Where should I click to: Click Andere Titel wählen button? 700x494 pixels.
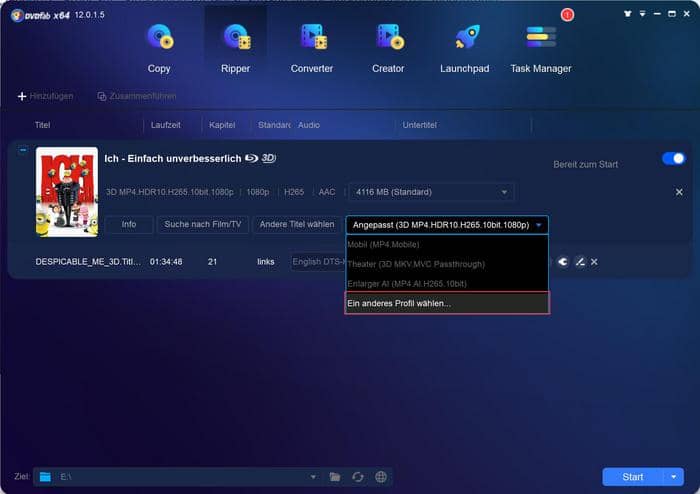(x=297, y=224)
